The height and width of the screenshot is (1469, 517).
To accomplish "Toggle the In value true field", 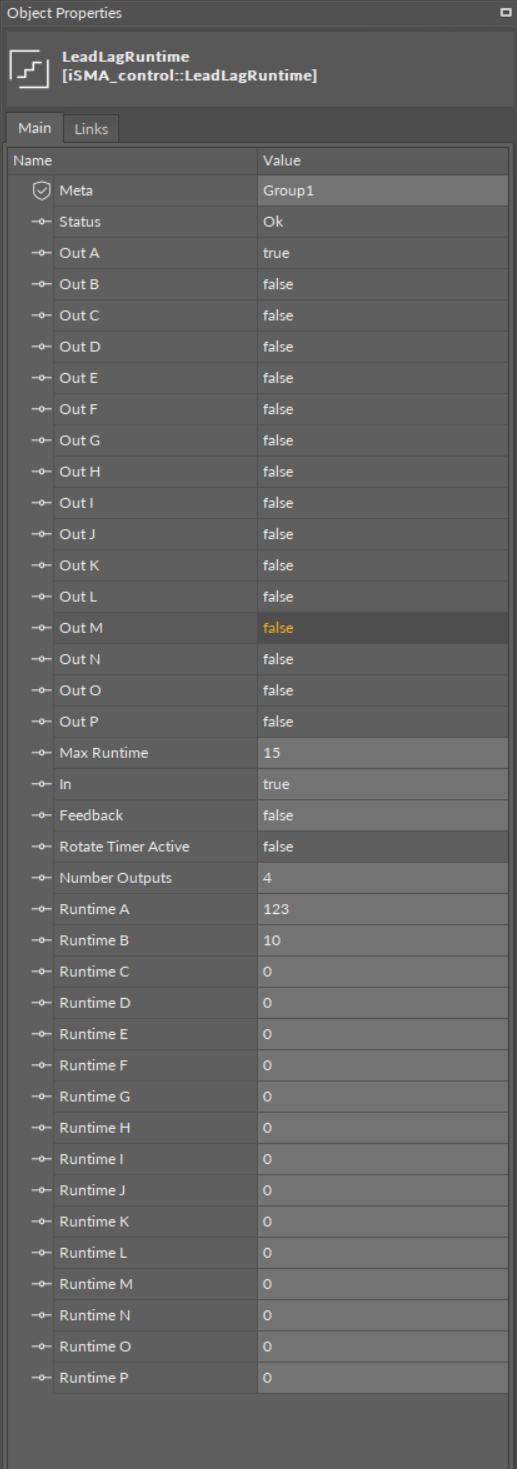I will coord(382,784).
